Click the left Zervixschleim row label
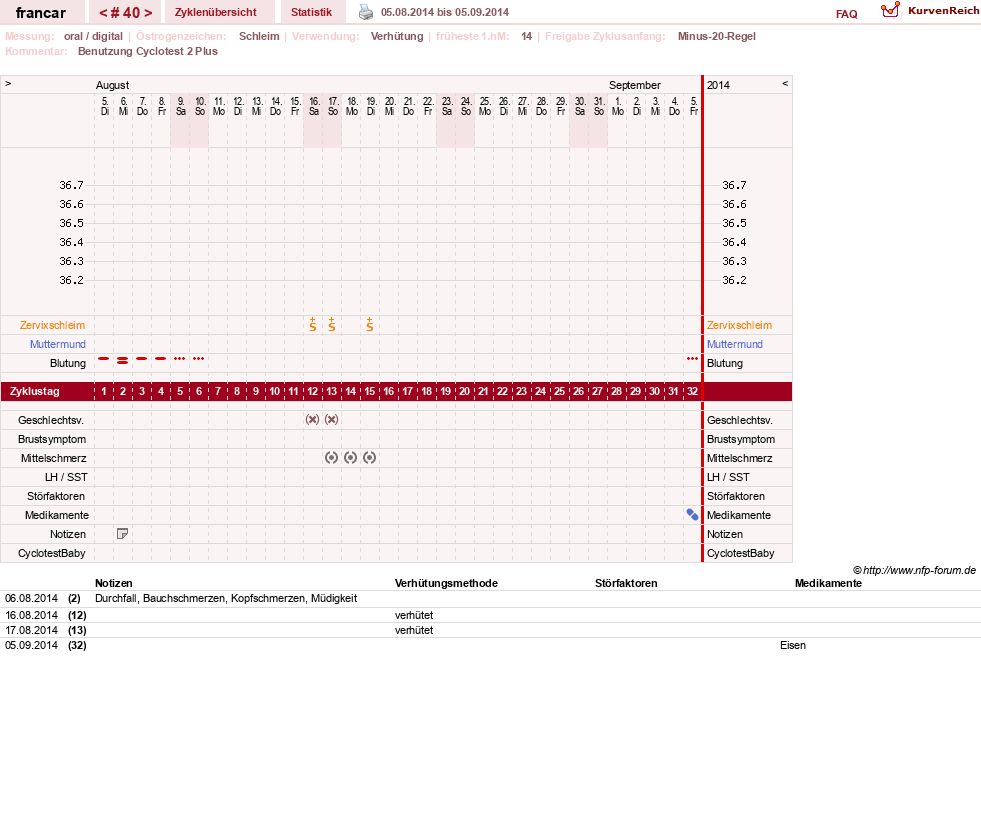This screenshot has width=981, height=822. [53, 325]
